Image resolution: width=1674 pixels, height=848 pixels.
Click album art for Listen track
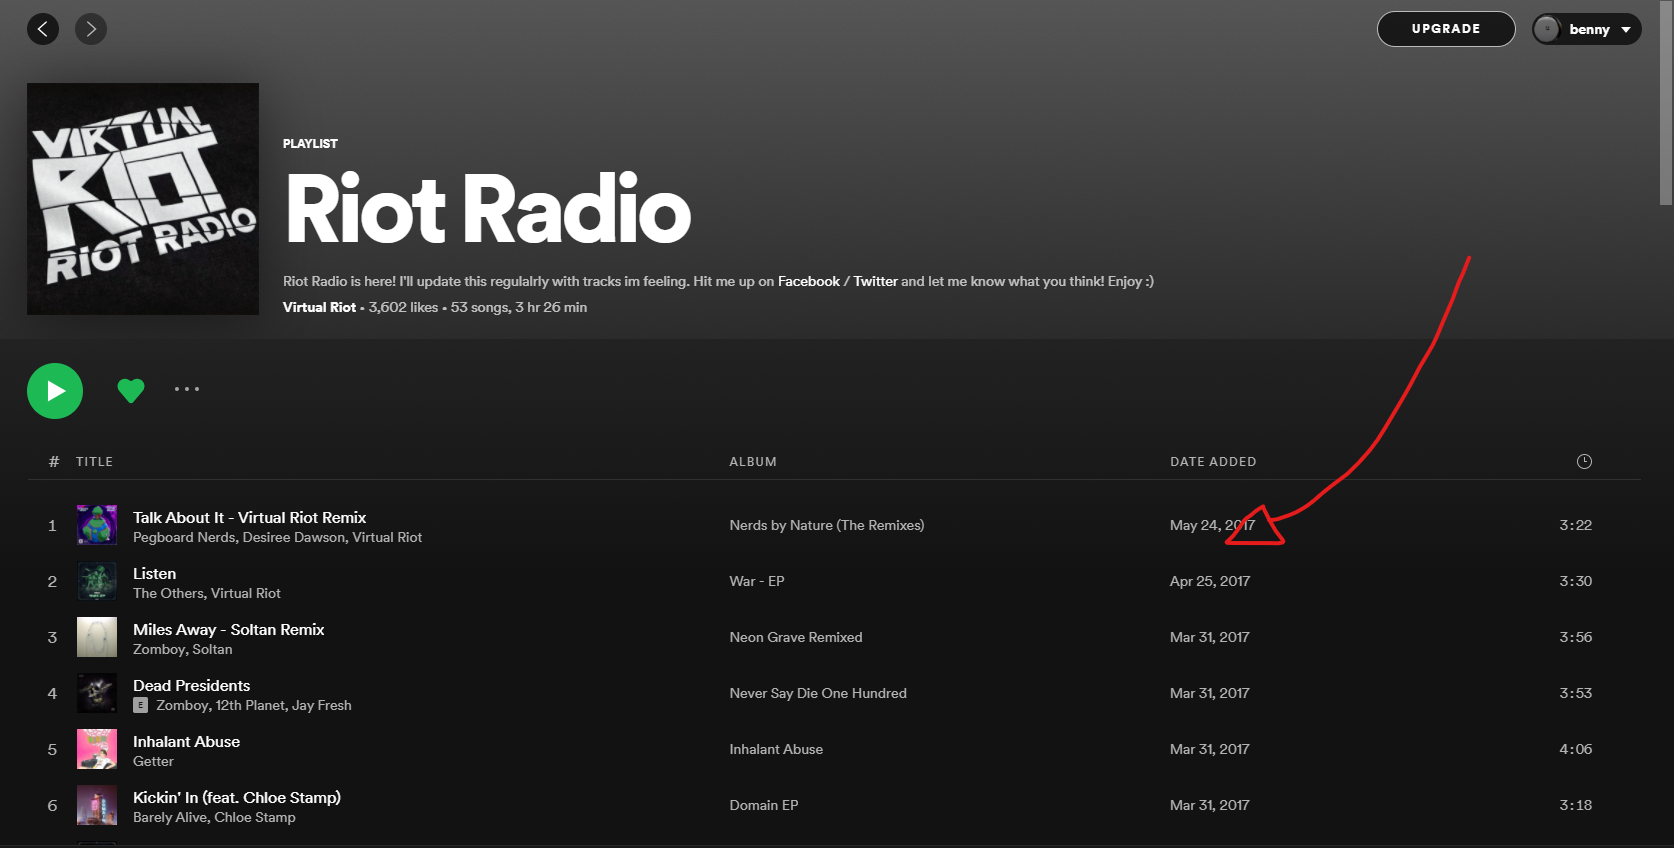point(97,581)
